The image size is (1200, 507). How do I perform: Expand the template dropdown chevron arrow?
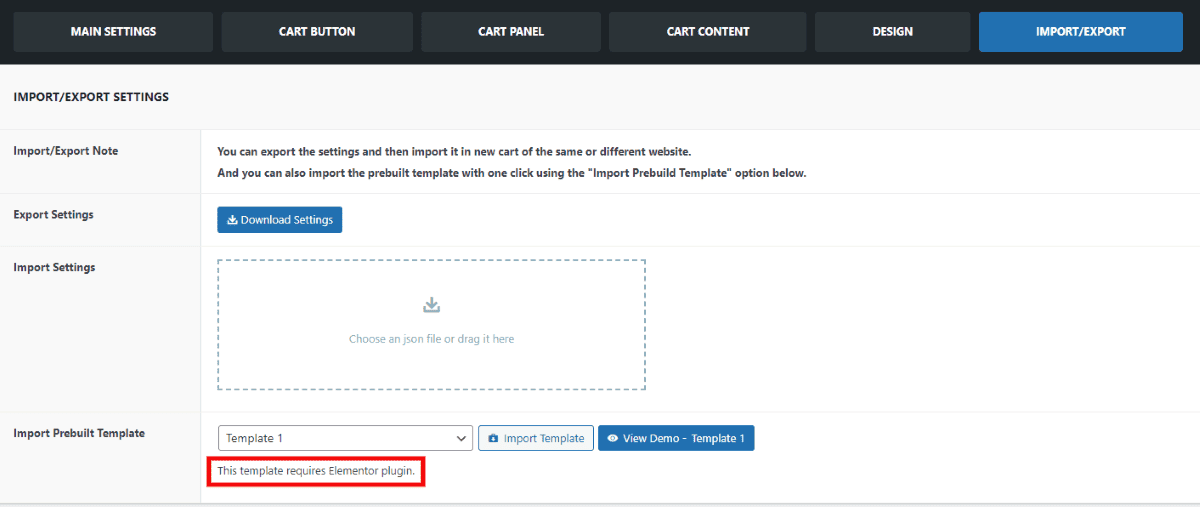(x=461, y=438)
